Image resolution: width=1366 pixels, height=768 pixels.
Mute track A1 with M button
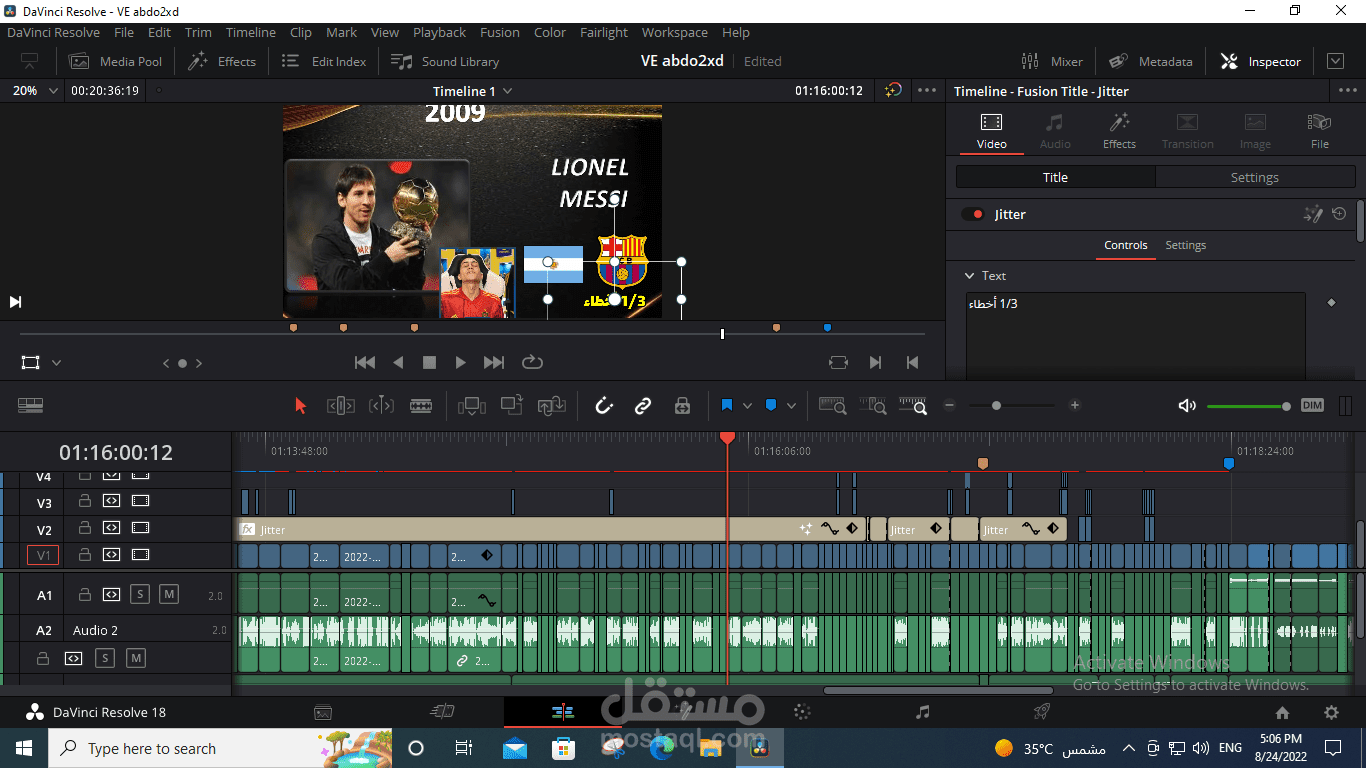169,595
